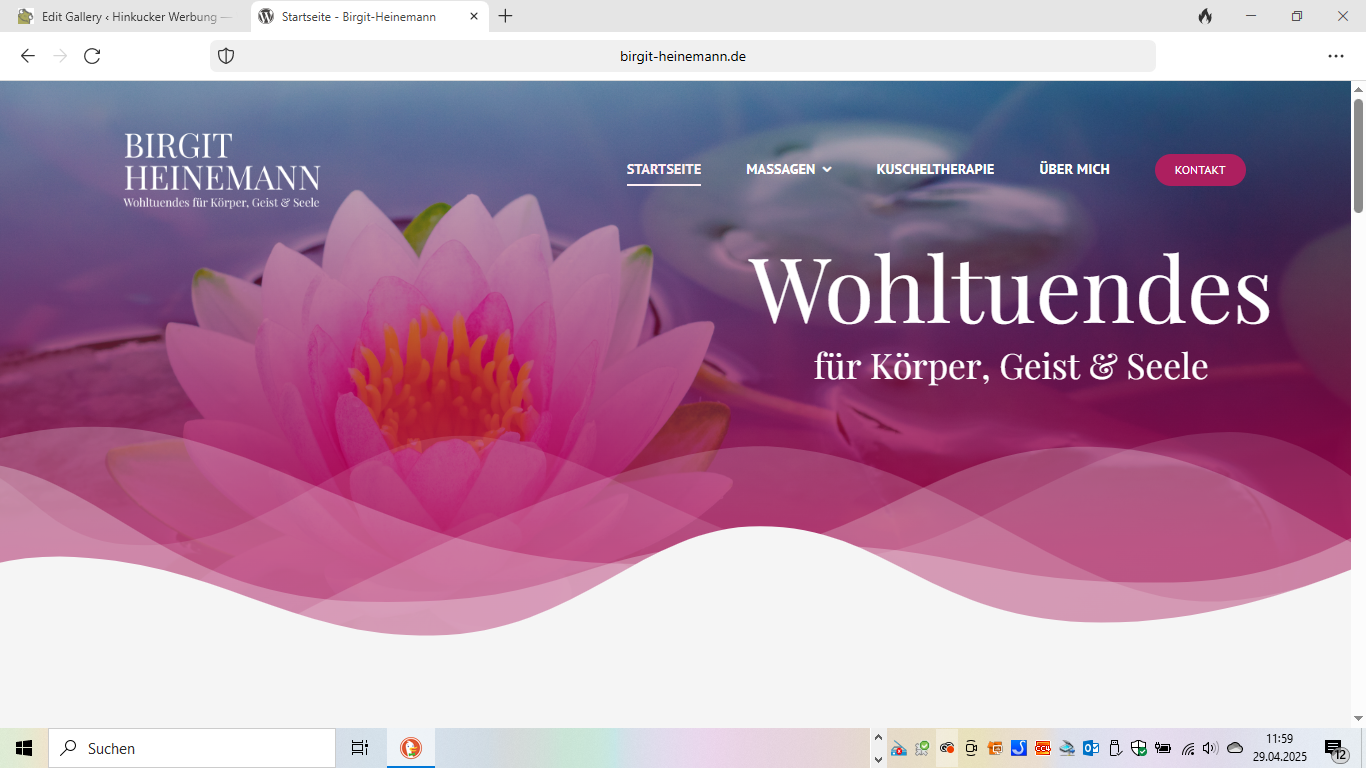Click the page vertical scrollbar thumb
This screenshot has width=1366, height=768.
coord(1358,155)
